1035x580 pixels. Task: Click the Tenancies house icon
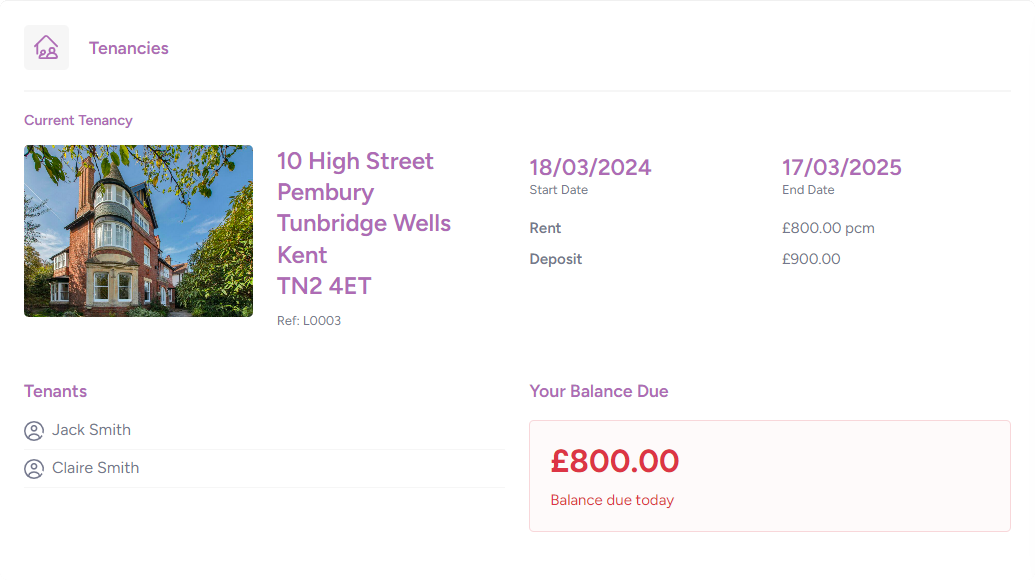click(x=46, y=48)
